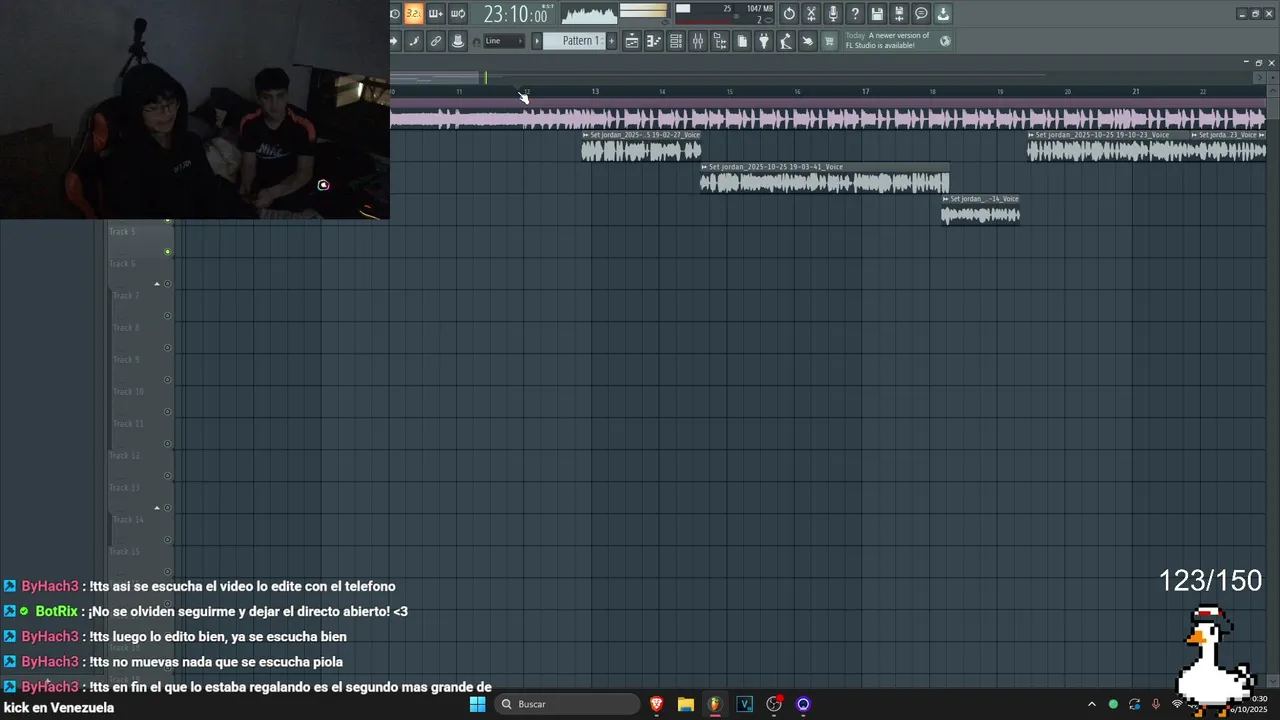The image size is (1280, 720).
Task: Open the piano roll view icon
Action: [654, 41]
